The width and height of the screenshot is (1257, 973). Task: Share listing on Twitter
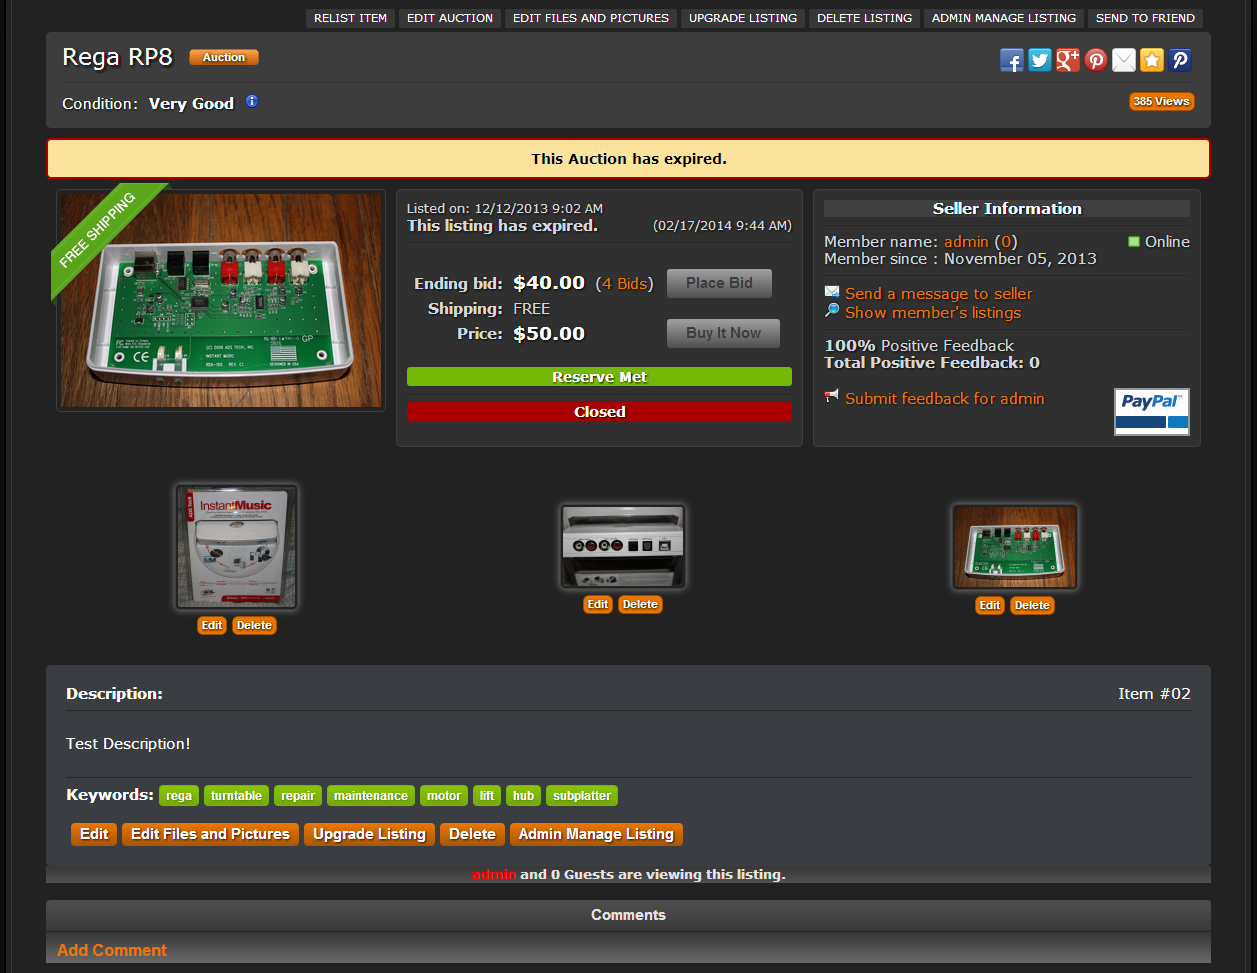click(1040, 60)
